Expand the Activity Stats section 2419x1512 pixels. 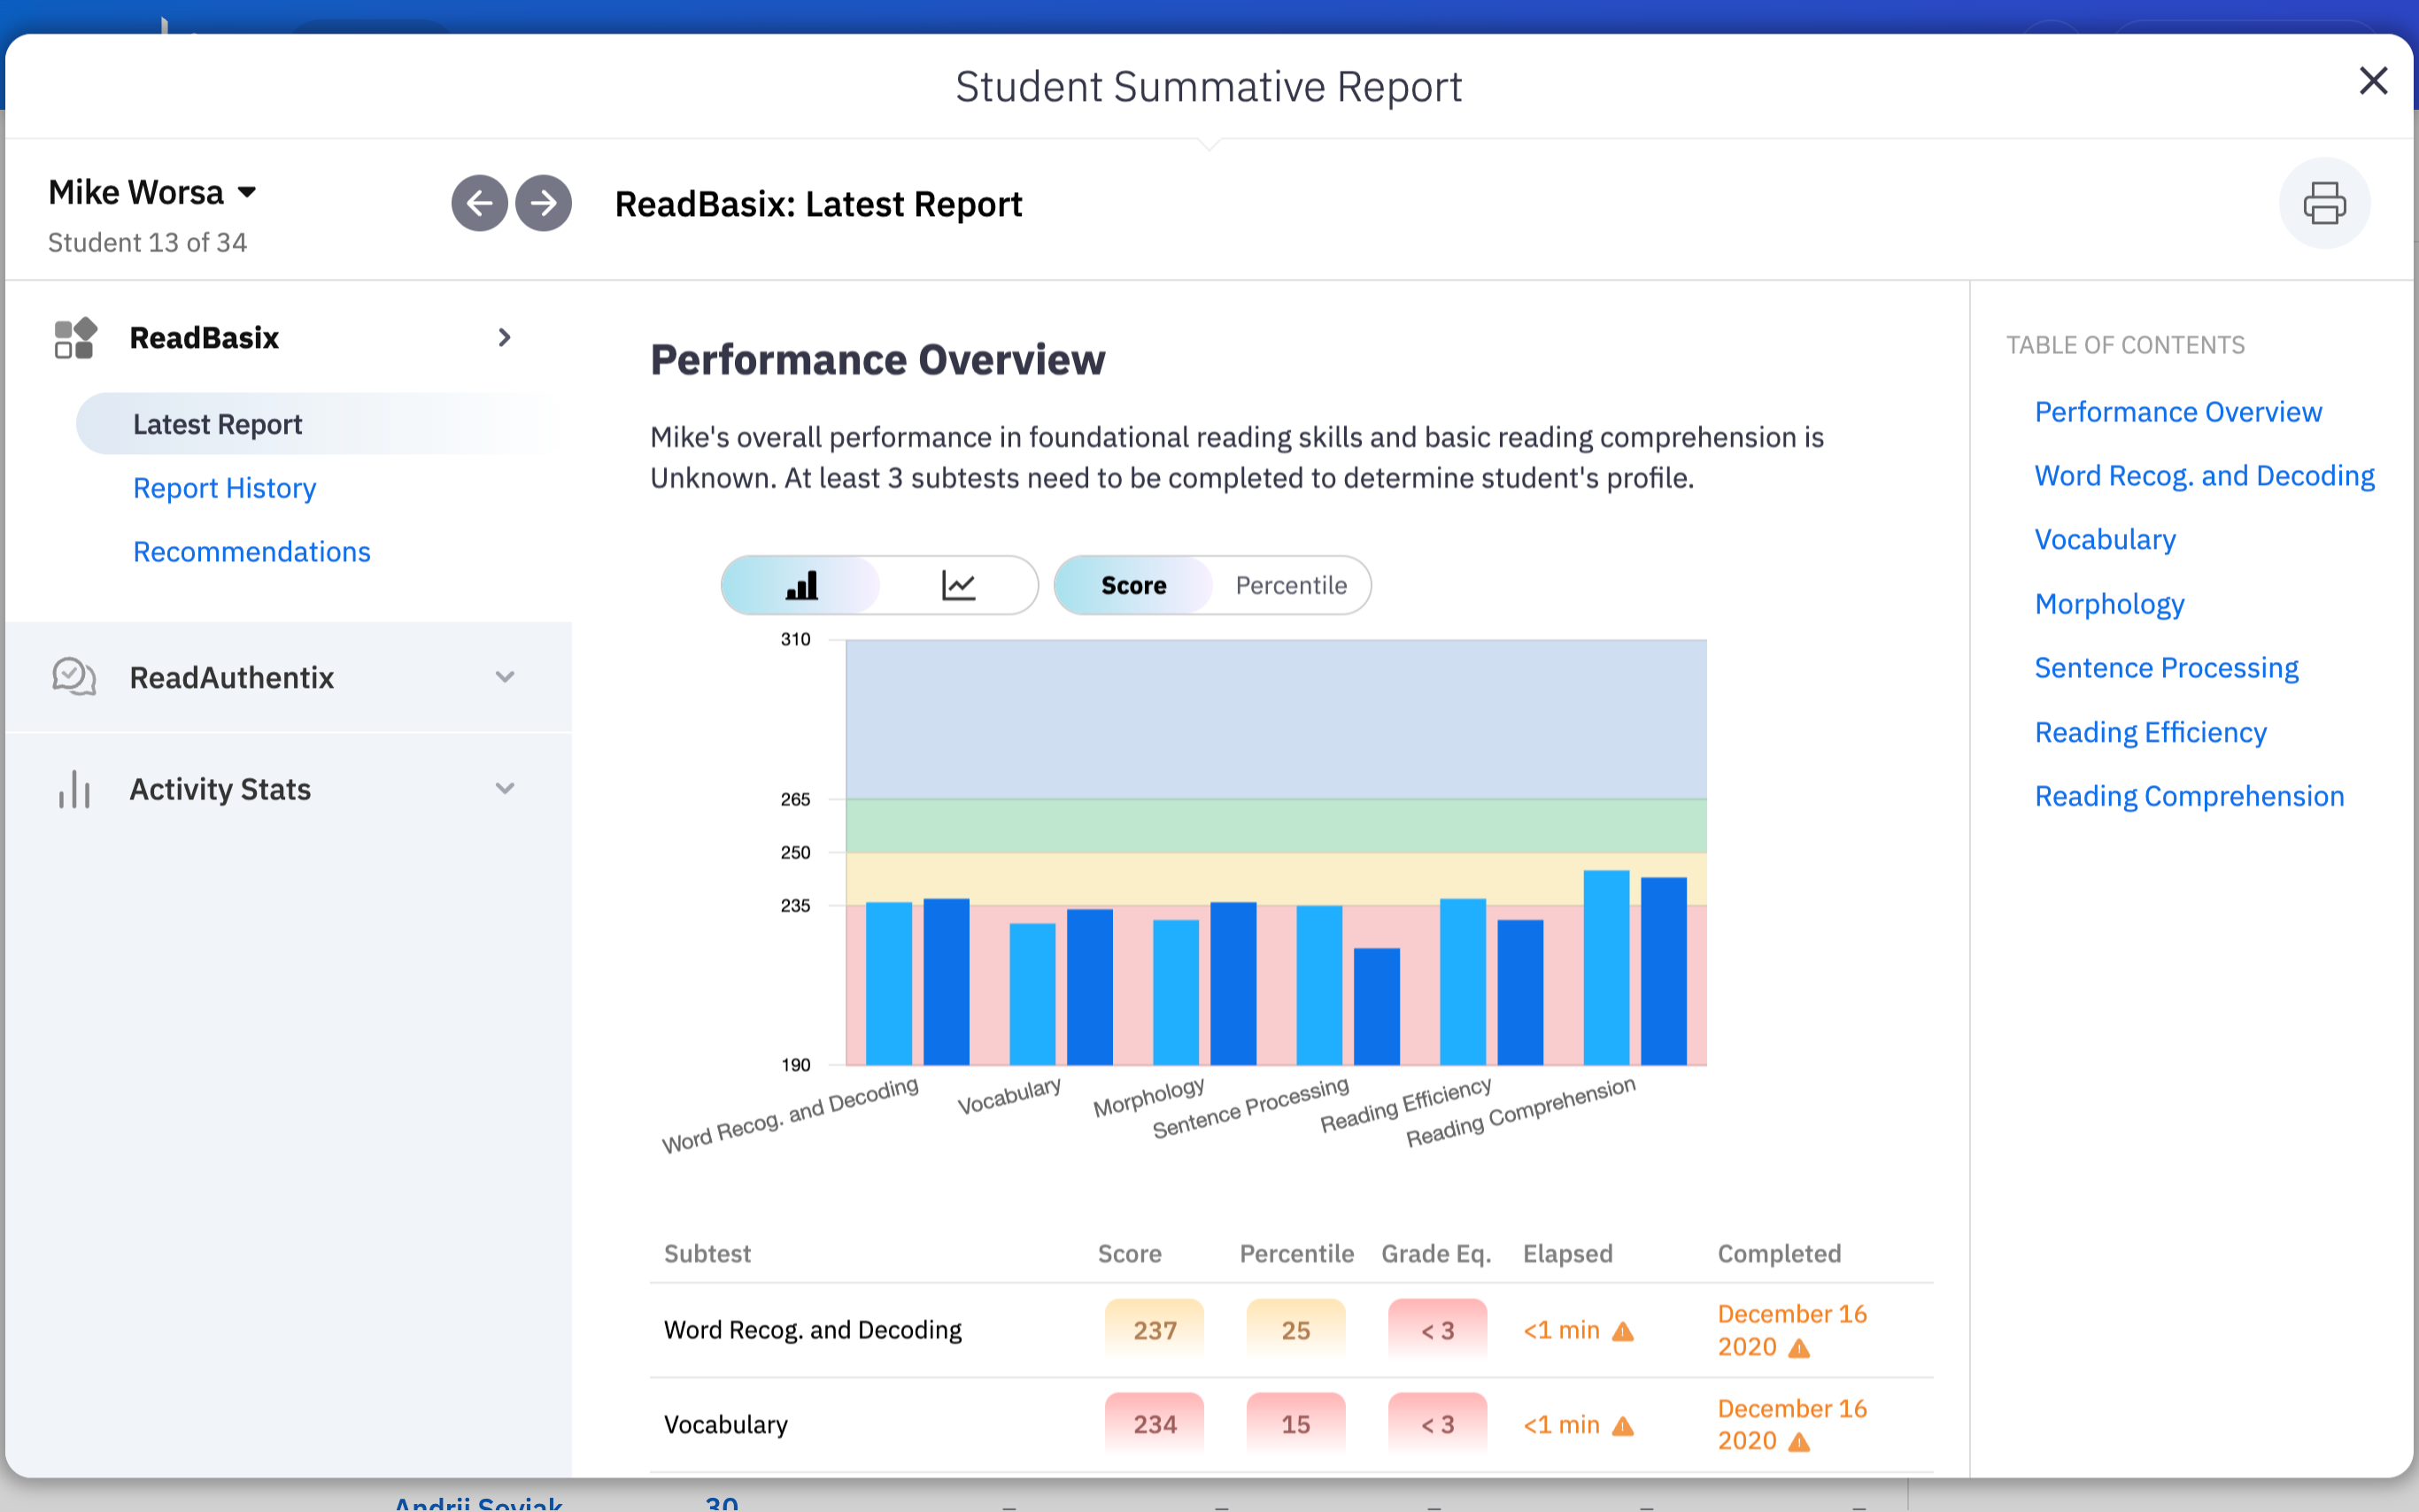tap(505, 789)
